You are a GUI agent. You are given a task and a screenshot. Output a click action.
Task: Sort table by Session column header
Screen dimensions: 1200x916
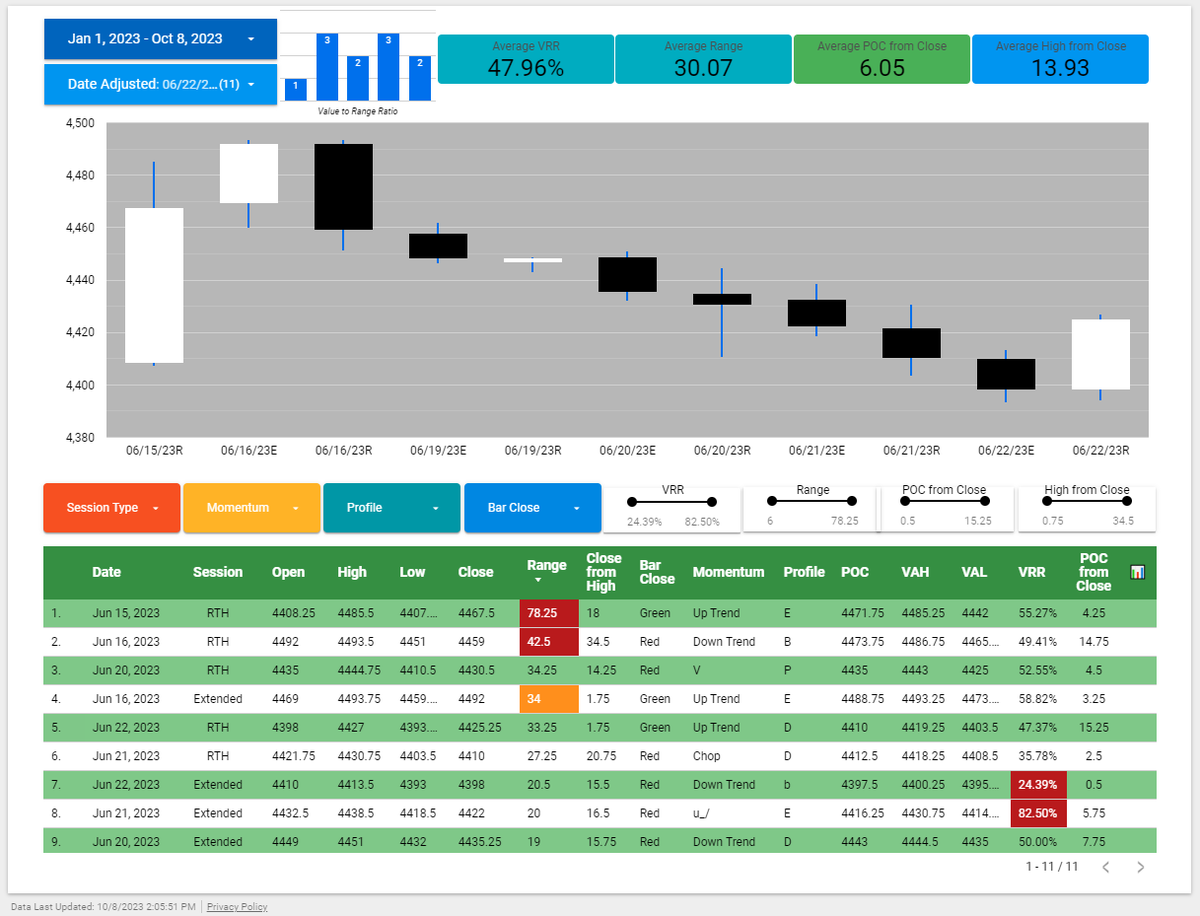point(218,572)
